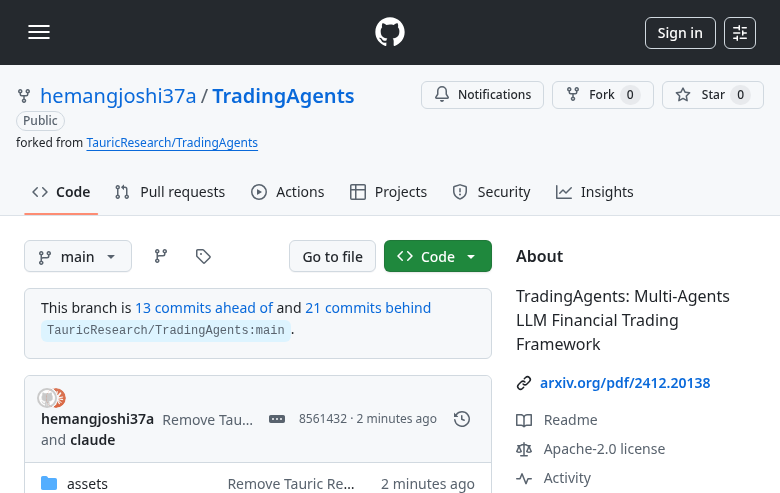This screenshot has height=493, width=780.
Task: Star the TradingAgents repository
Action: 712,95
